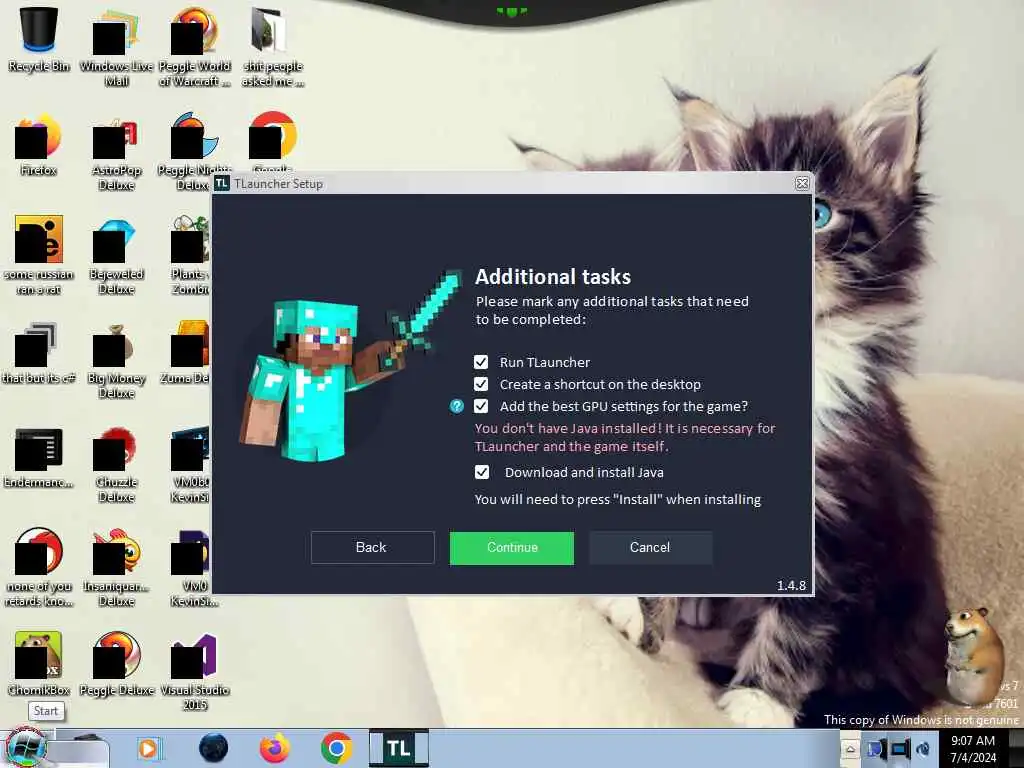Click the network tray icon
The width and height of the screenshot is (1024, 768).
point(899,749)
